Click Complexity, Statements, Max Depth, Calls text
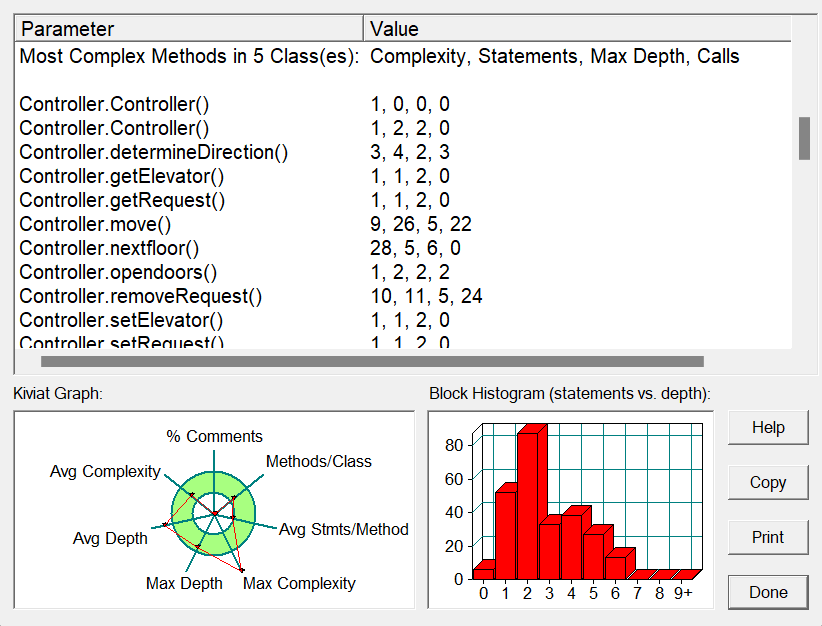Viewport: 822px width, 626px height. tap(555, 56)
